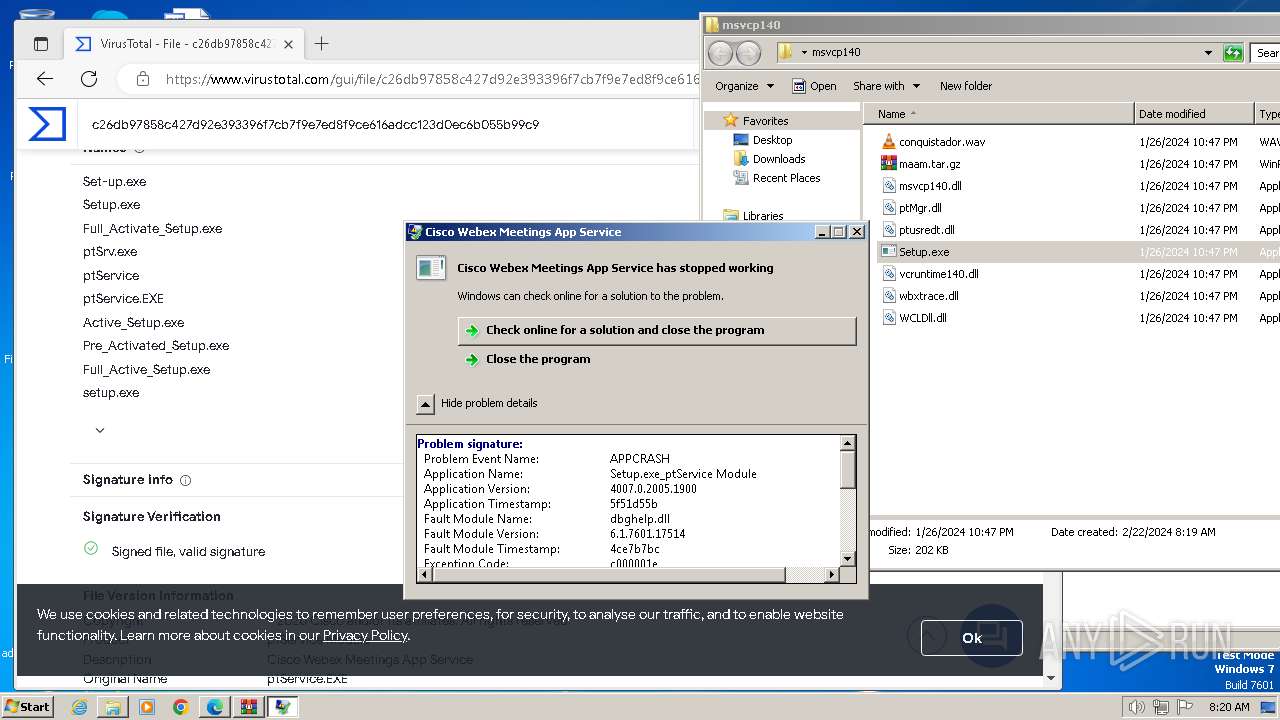Switch to Microsoft Edge in the taskbar

click(214, 707)
